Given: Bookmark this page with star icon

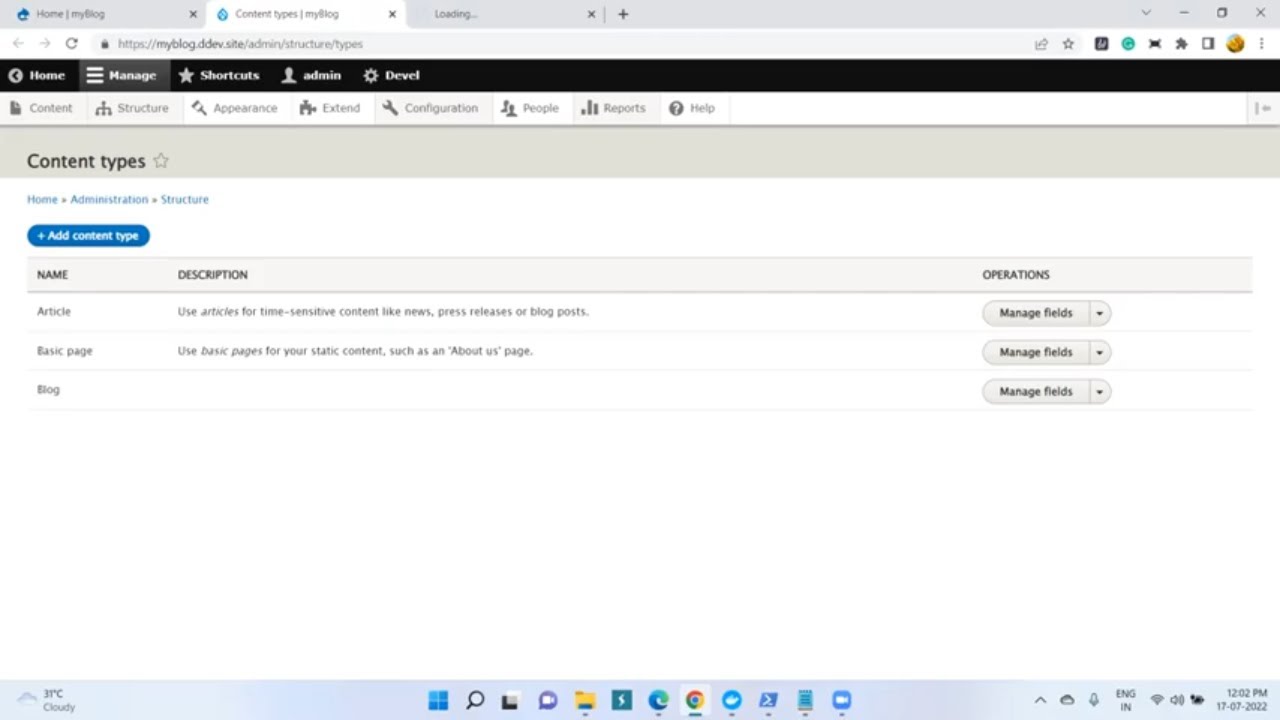Looking at the screenshot, I should [1068, 44].
